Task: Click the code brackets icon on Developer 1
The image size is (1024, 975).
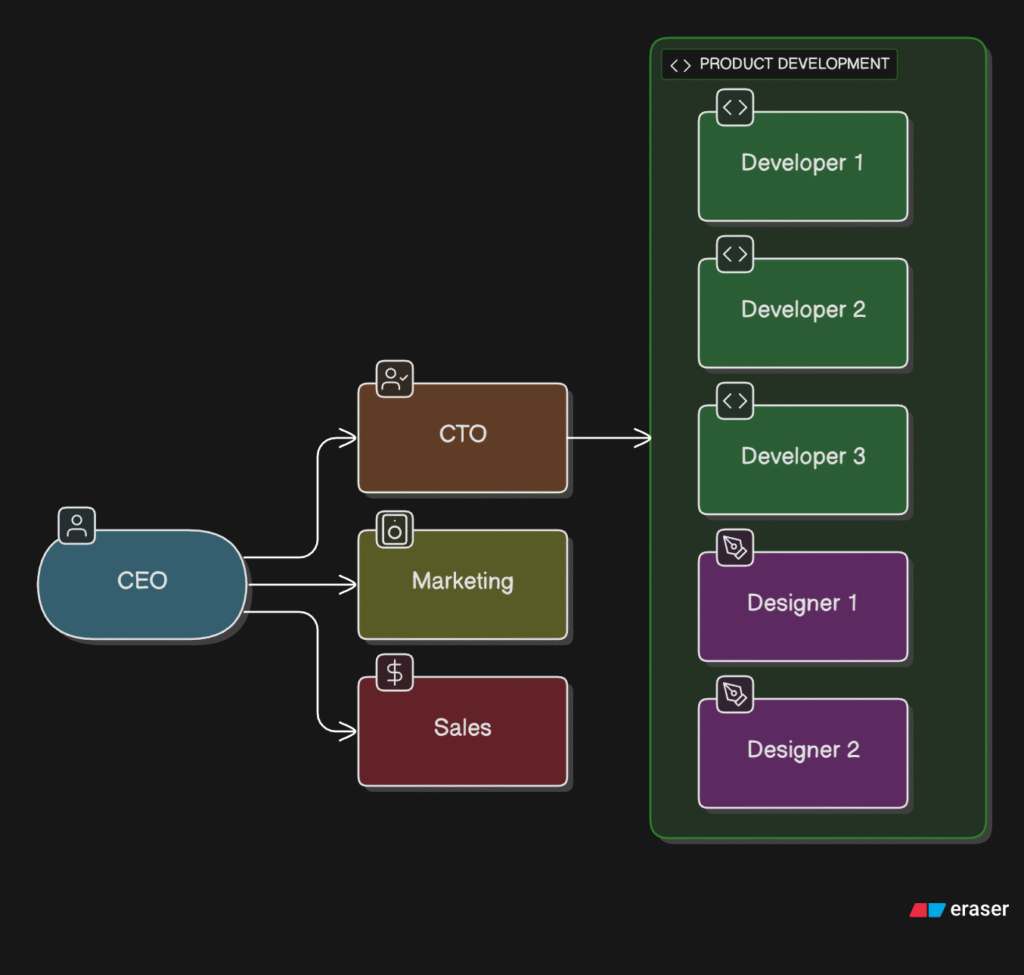Action: coord(735,107)
